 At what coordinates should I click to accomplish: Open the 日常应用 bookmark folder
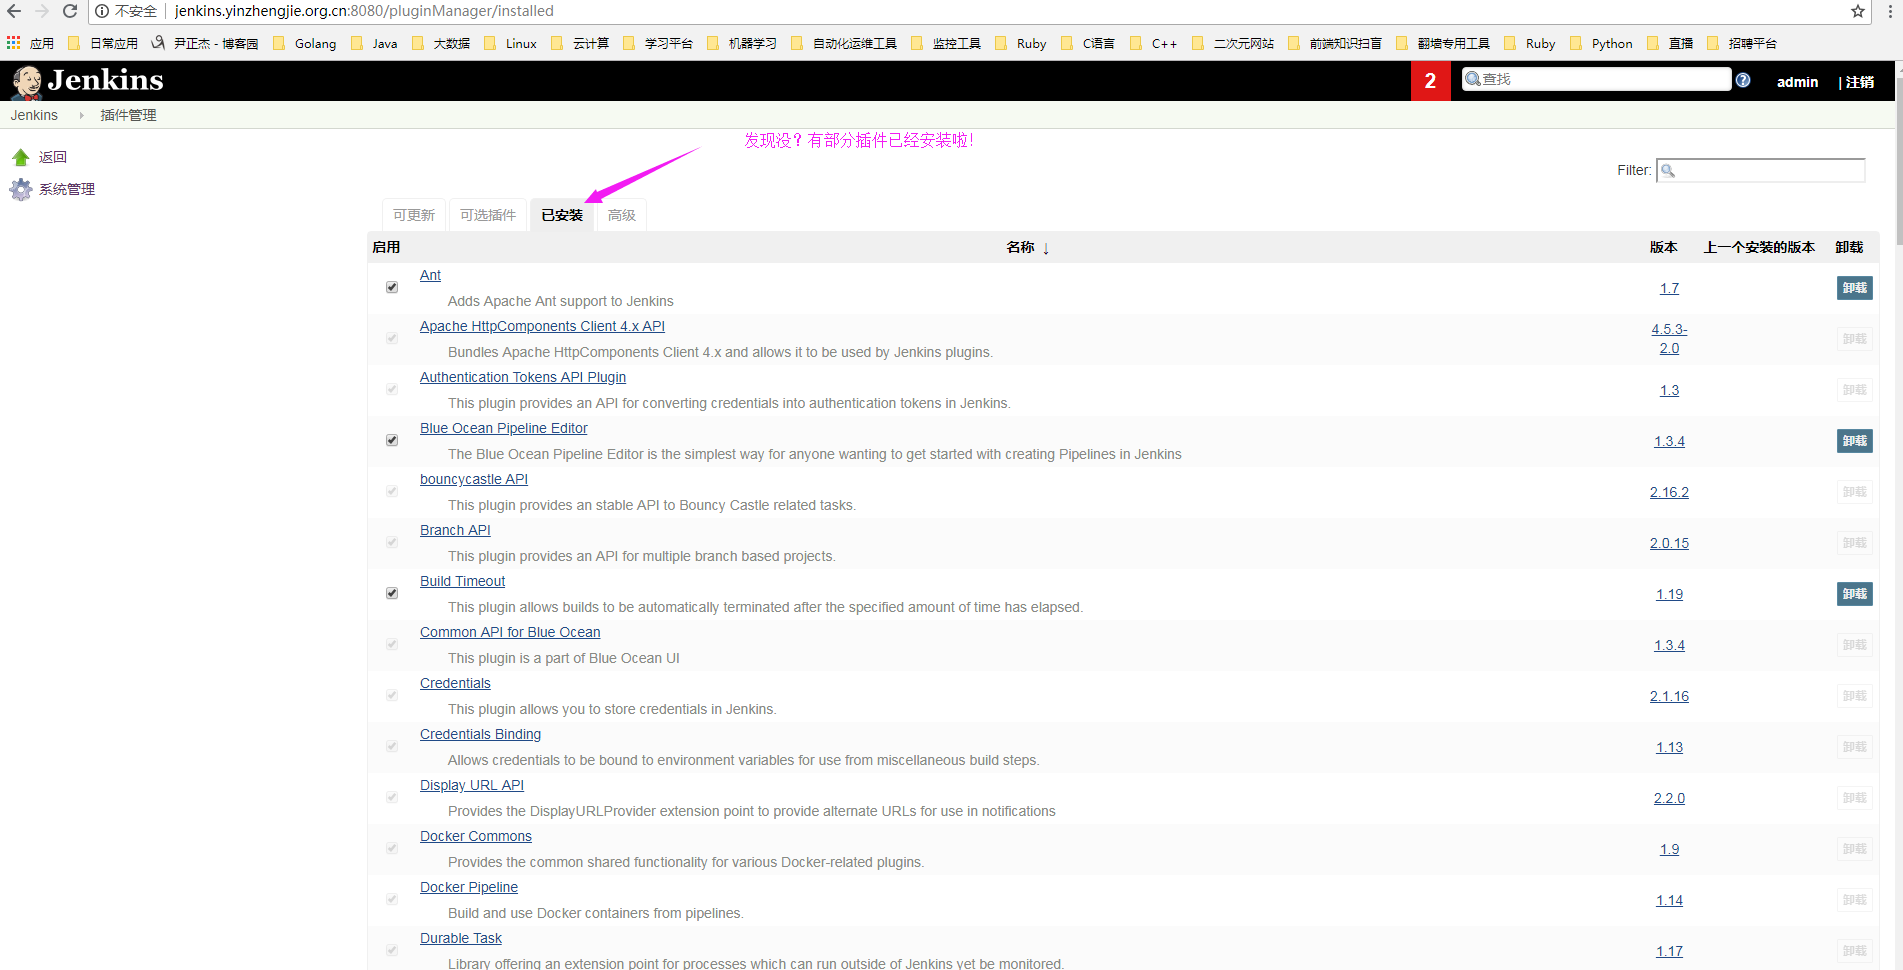102,43
